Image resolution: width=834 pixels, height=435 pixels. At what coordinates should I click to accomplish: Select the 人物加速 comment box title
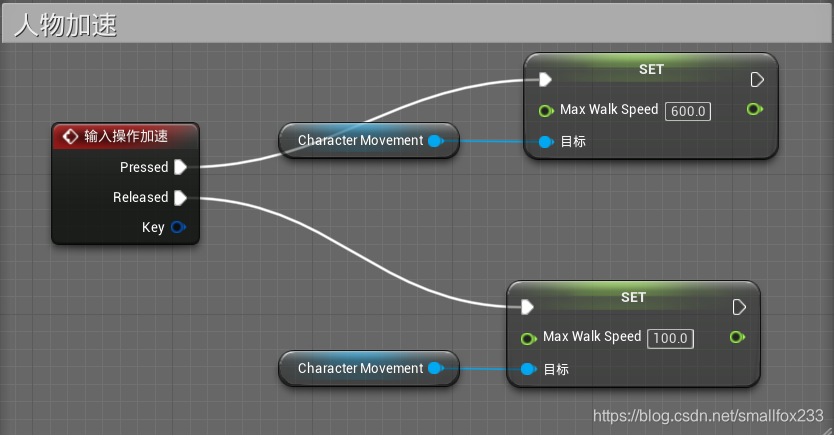point(65,25)
